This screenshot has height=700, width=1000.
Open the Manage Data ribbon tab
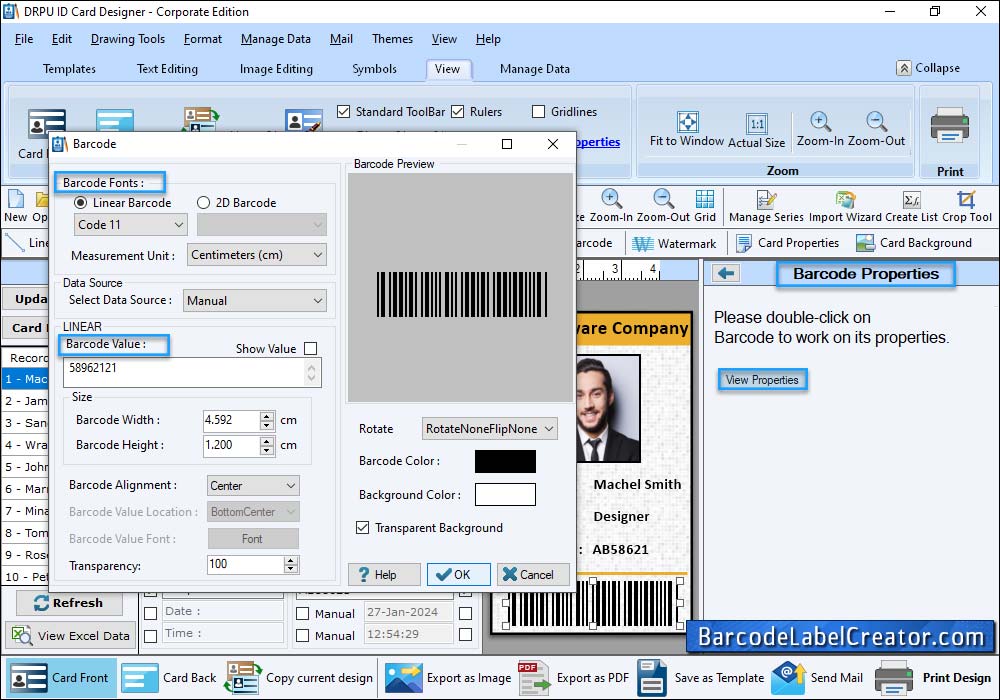[x=534, y=69]
